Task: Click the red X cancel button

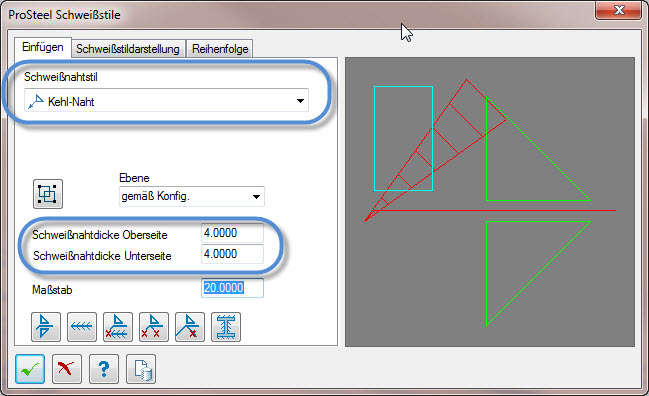Action: 67,369
